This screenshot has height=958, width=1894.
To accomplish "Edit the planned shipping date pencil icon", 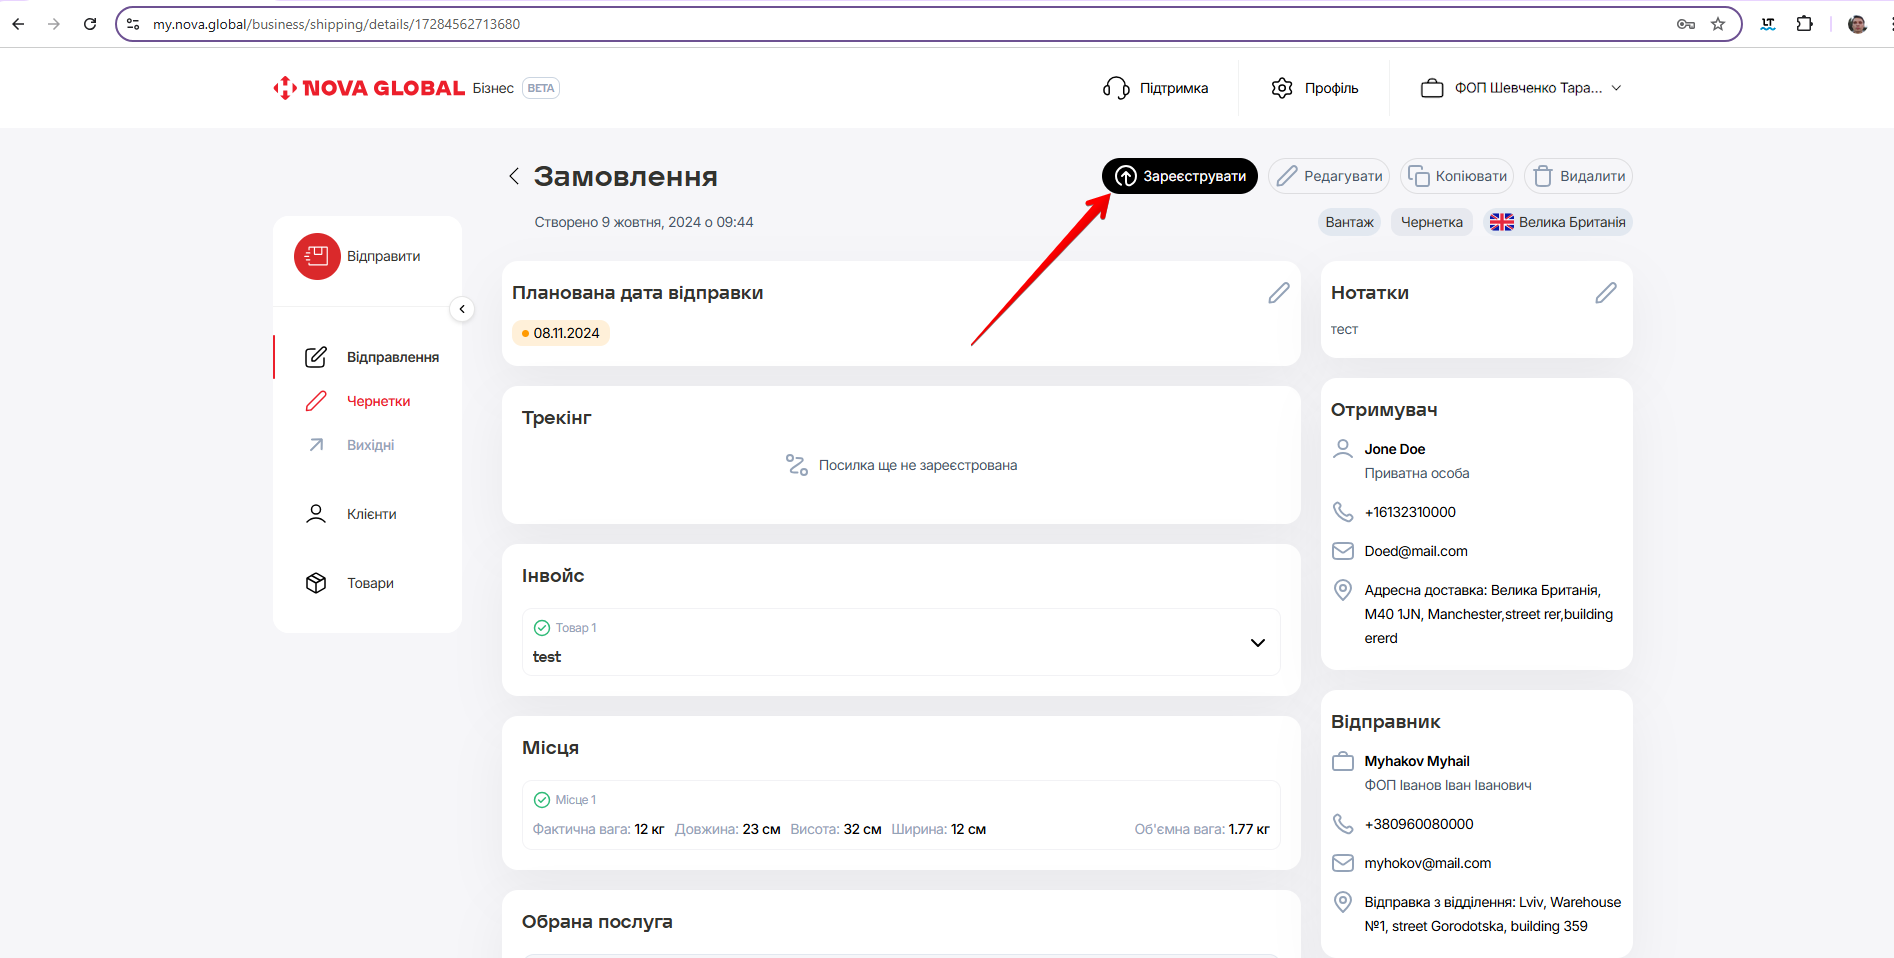I will coord(1278,293).
